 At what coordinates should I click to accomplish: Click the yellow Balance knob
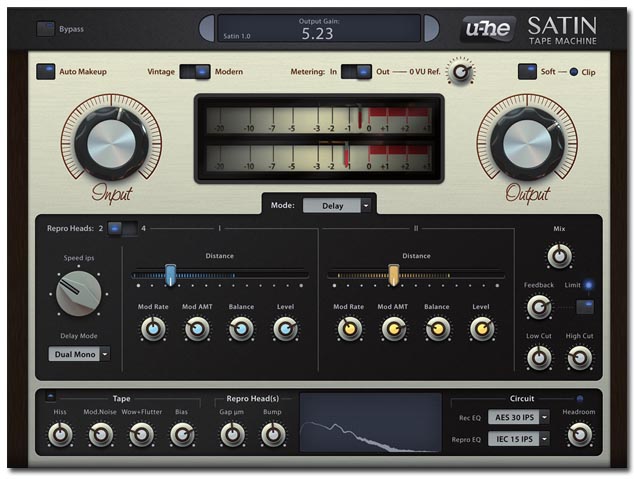click(437, 329)
